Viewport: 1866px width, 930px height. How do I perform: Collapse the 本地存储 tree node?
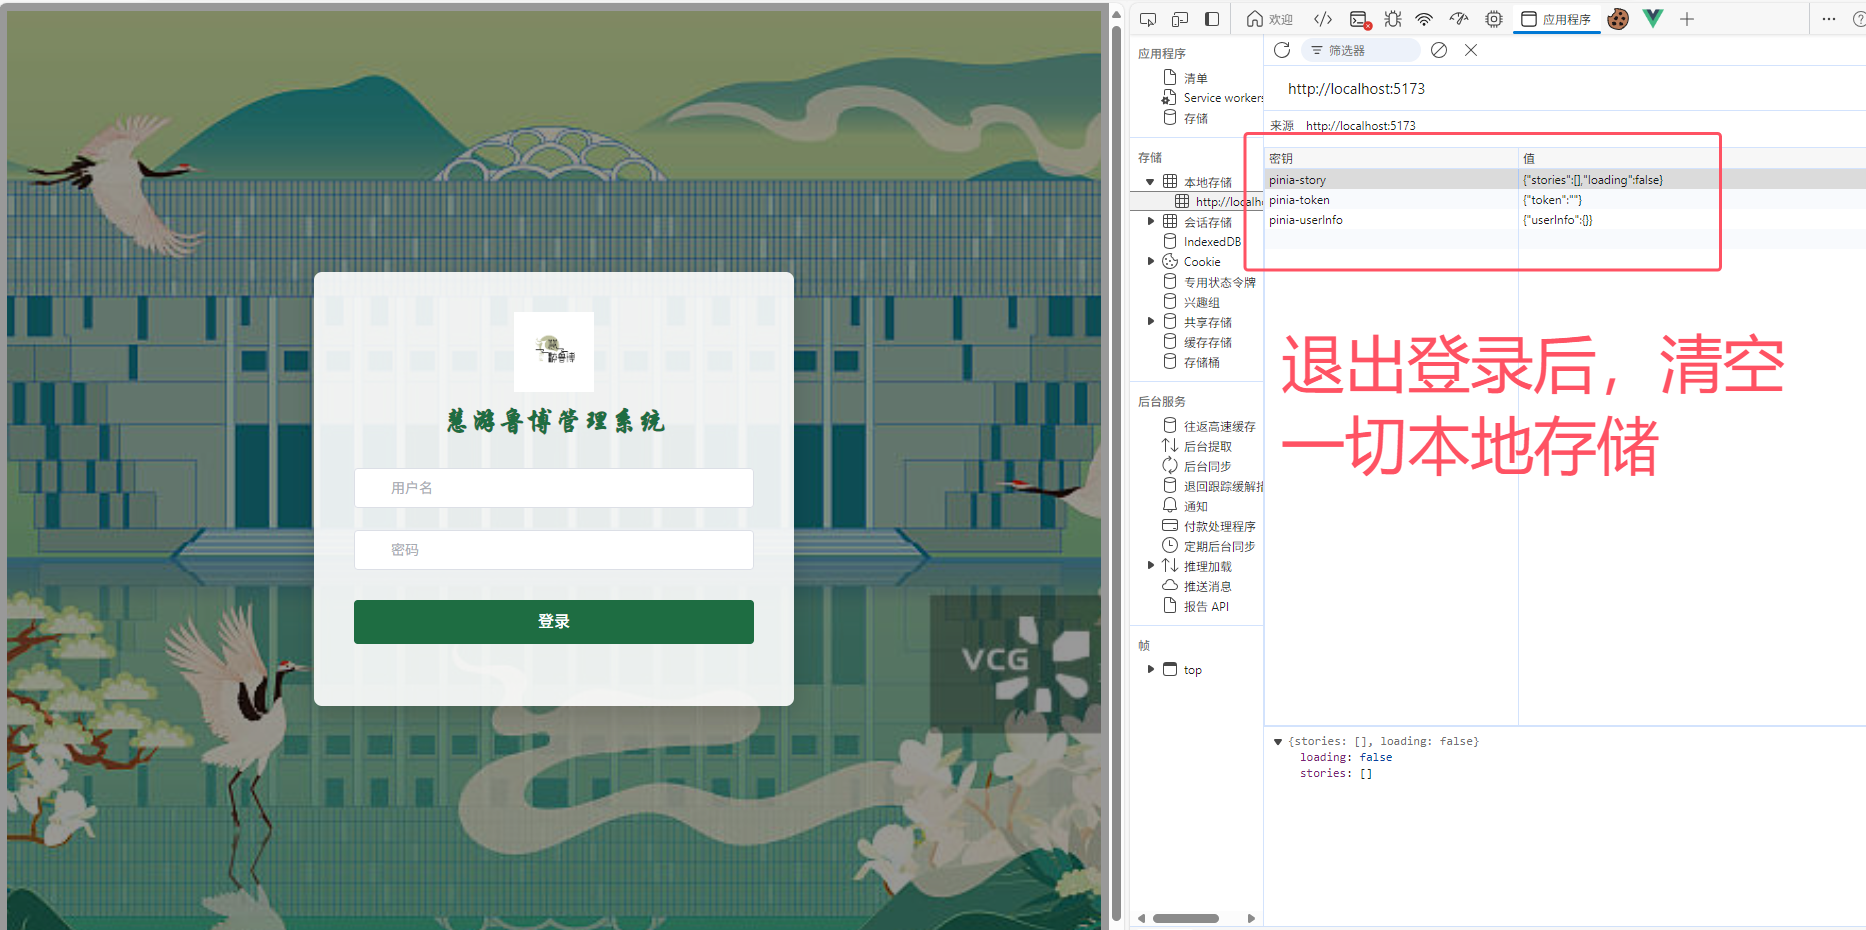pos(1150,182)
